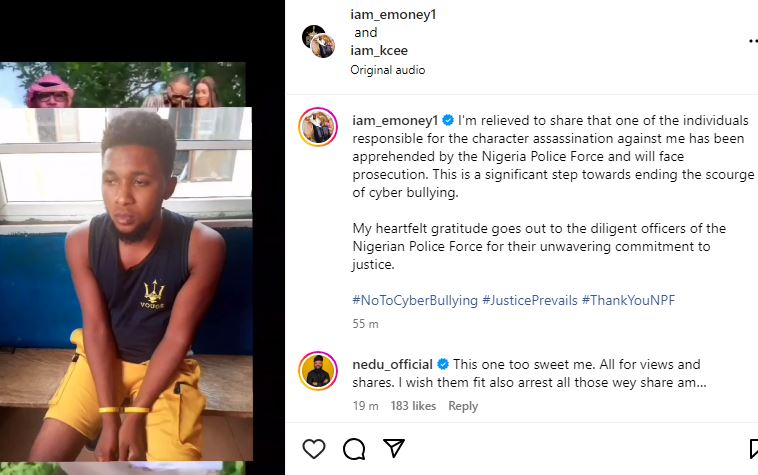Click joint profile avatar in header
This screenshot has width=758, height=475.
(319, 41)
